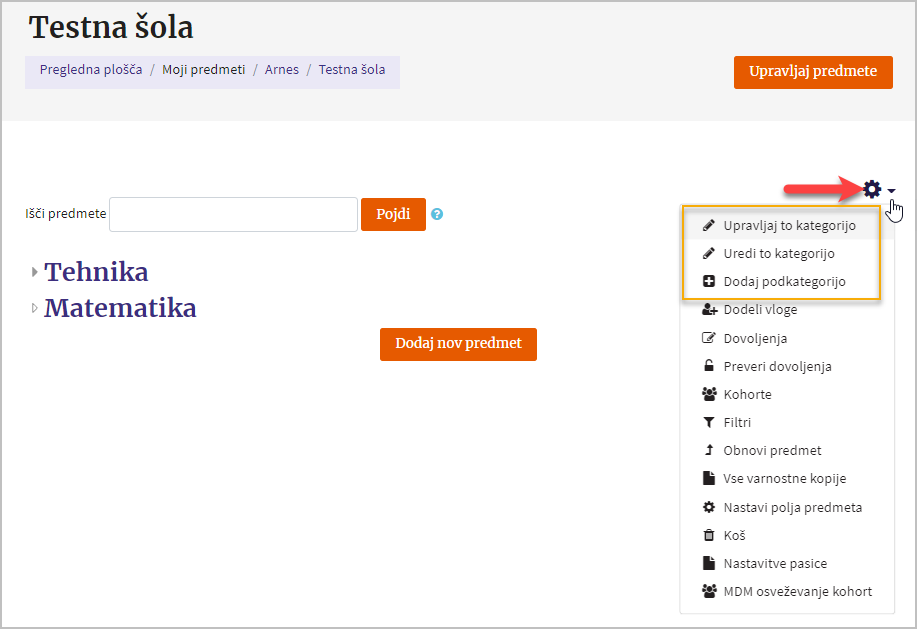
Task: Click the help question mark icon
Action: [437, 214]
